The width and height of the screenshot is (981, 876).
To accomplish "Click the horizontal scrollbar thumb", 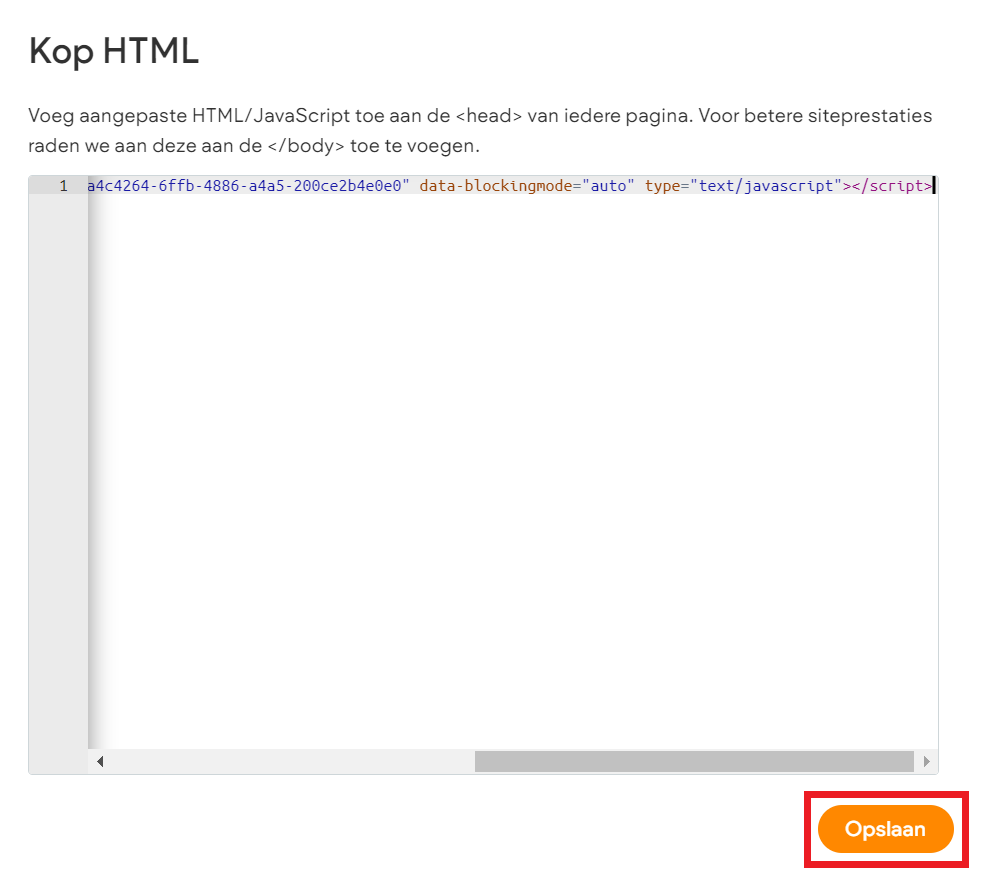I will point(694,762).
